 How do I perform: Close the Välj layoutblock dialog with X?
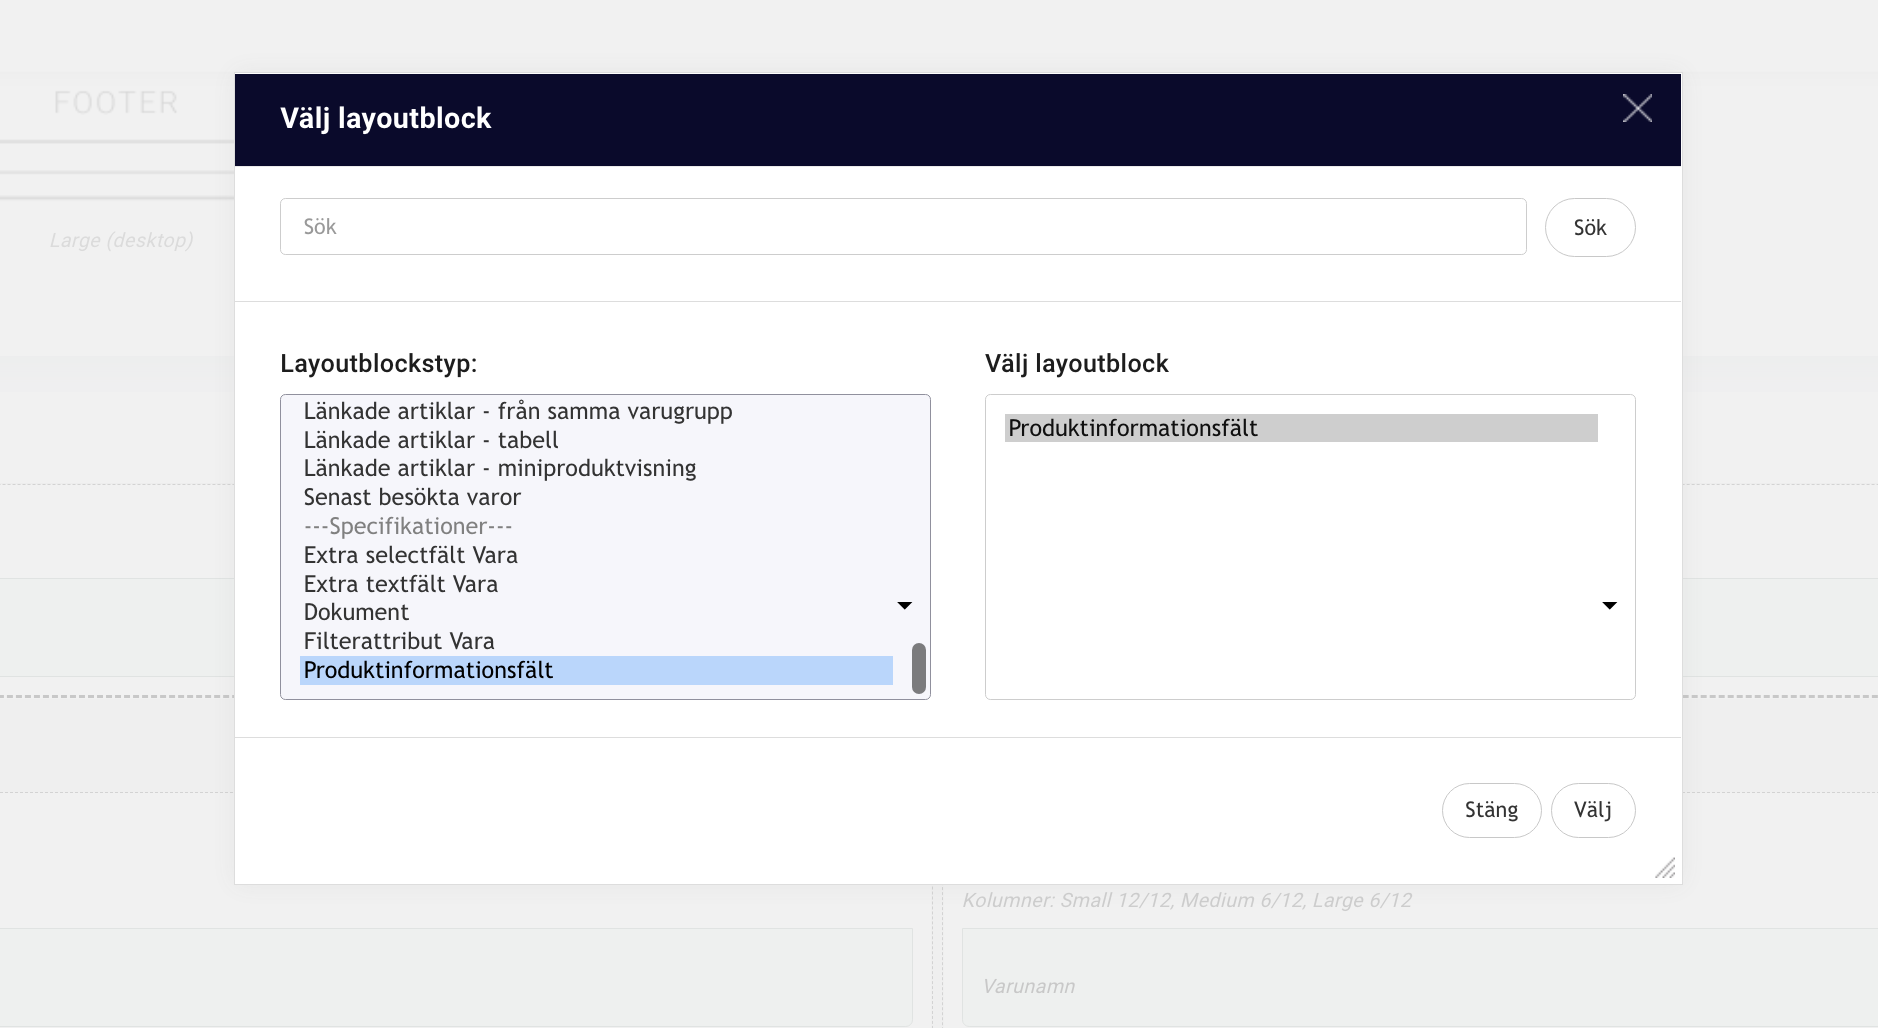click(1637, 108)
